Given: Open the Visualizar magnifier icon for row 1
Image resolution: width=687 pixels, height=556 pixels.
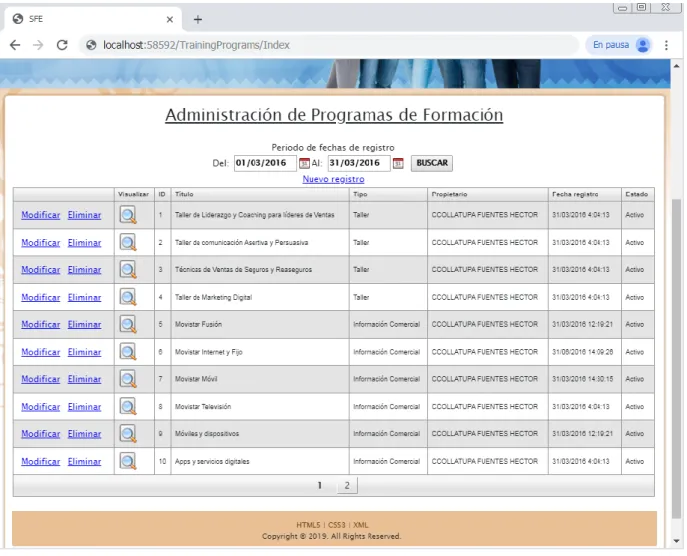Looking at the screenshot, I should 128,215.
